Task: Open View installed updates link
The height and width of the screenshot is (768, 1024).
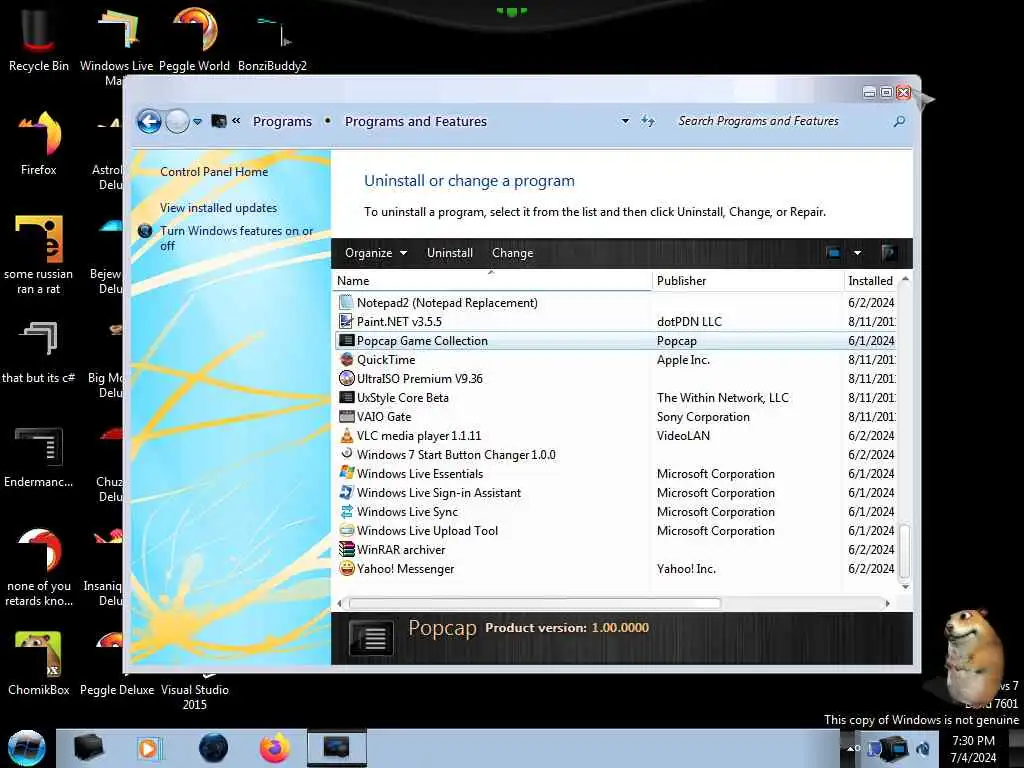Action: pyautogui.click(x=218, y=208)
